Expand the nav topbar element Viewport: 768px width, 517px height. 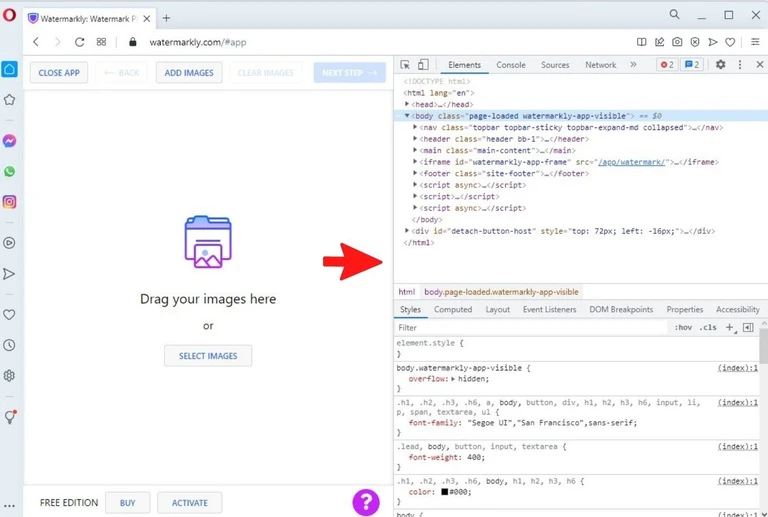(415, 127)
